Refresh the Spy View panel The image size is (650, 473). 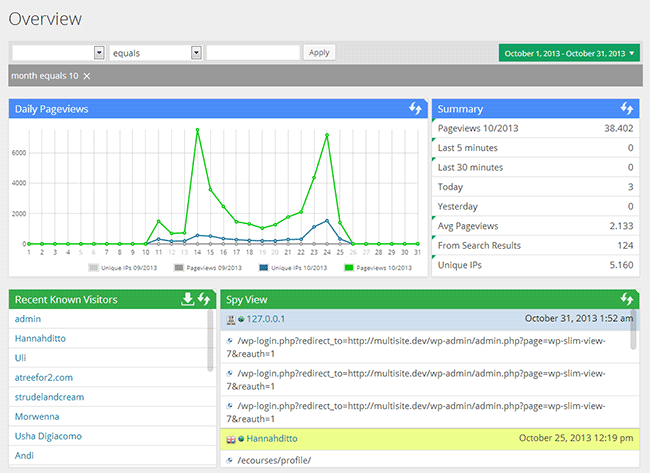pos(627,299)
